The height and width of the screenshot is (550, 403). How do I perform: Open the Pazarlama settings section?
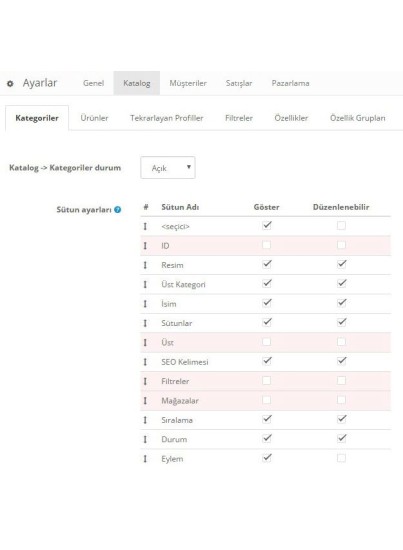click(x=290, y=83)
